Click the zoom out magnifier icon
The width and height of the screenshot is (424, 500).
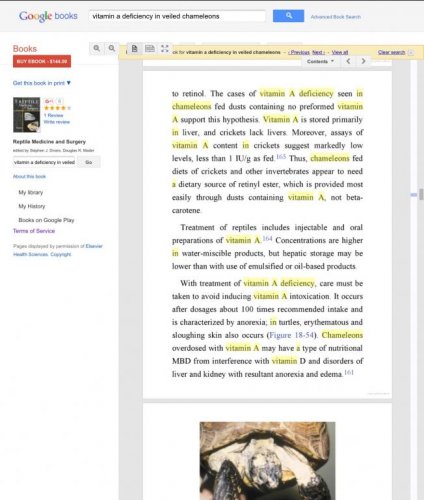pos(112,49)
